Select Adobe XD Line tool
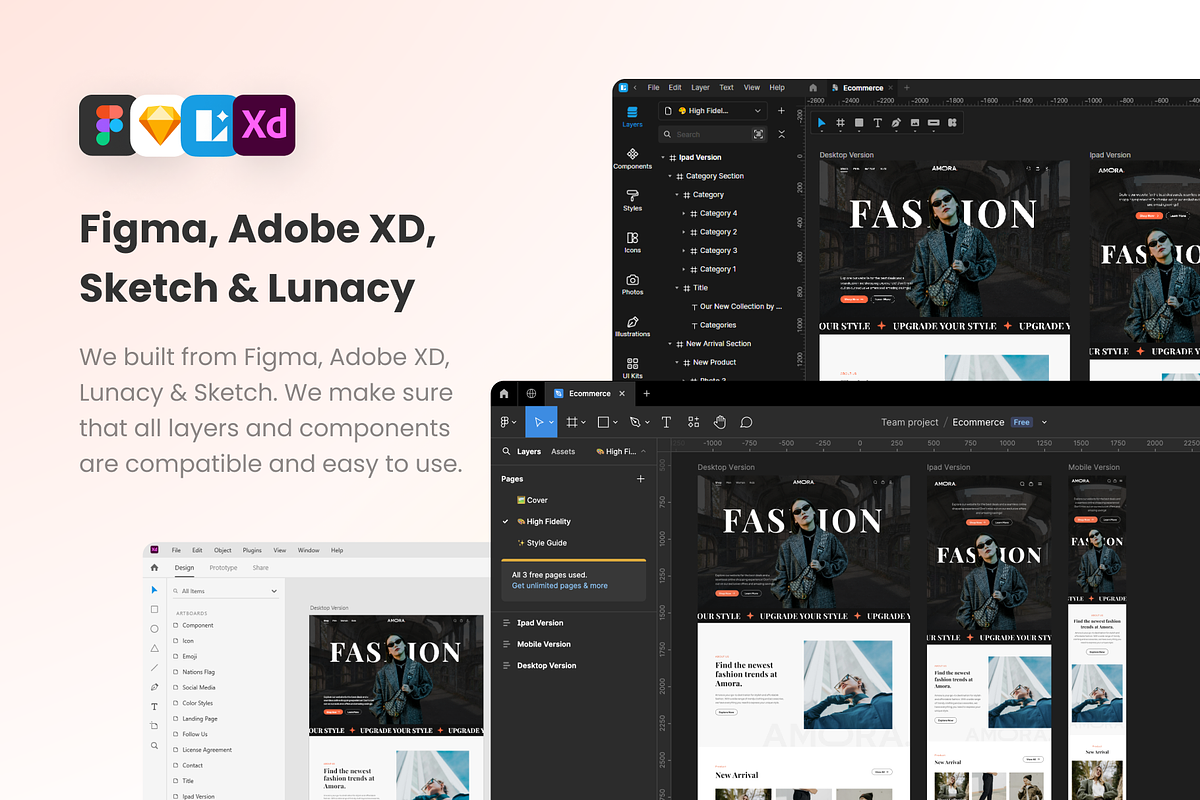1200x800 pixels. [154, 667]
